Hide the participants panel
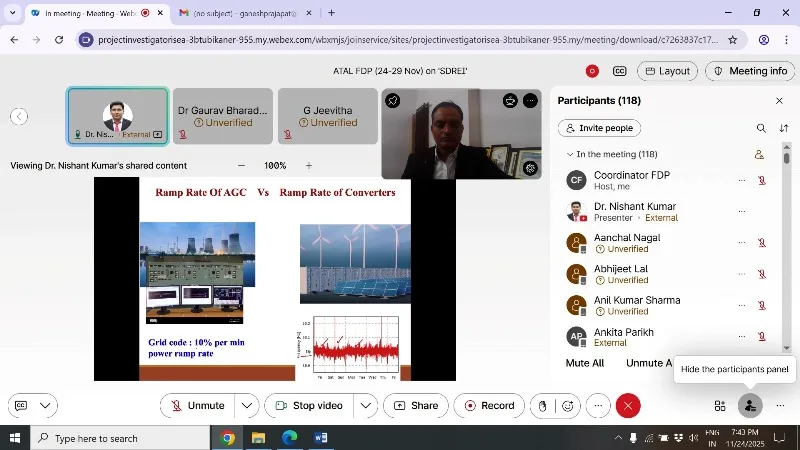800x450 pixels. [749, 406]
